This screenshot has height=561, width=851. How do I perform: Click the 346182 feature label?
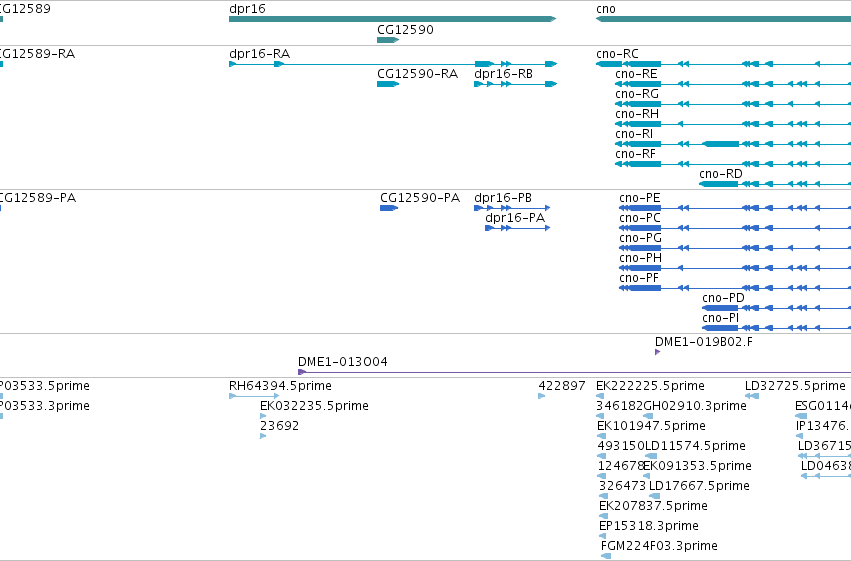click(619, 406)
